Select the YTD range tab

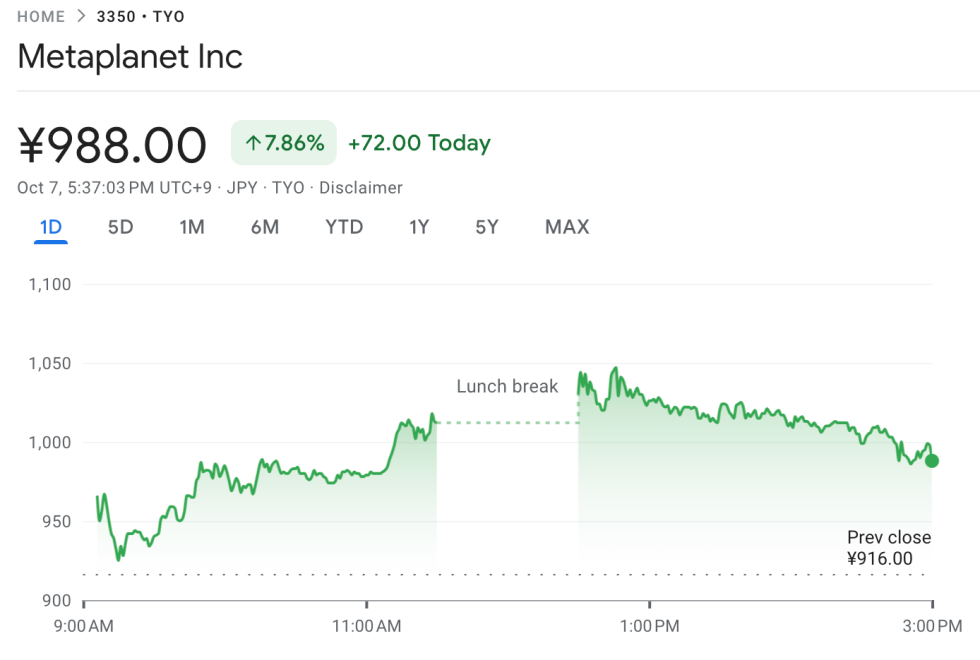[344, 227]
